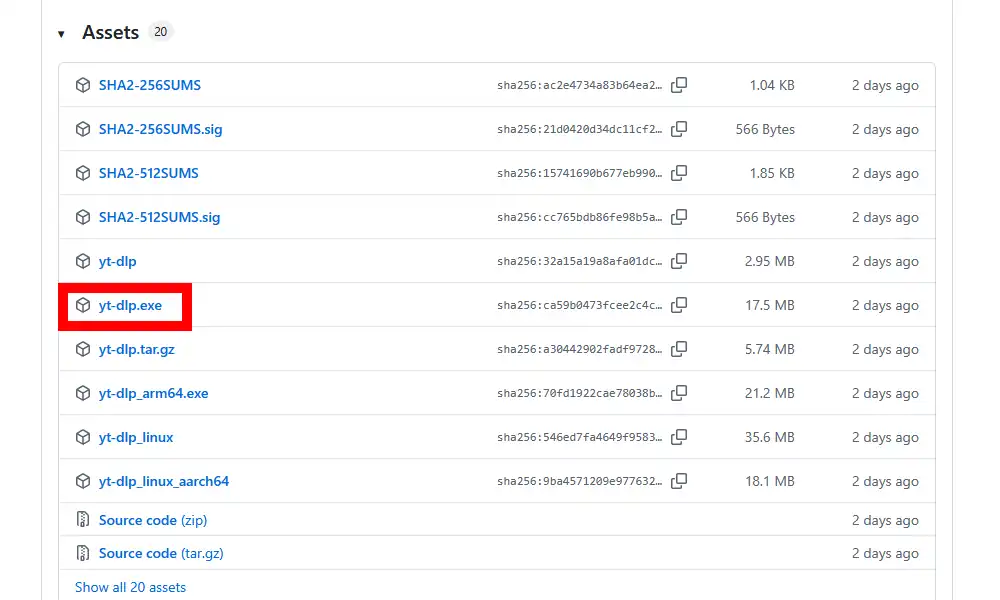This screenshot has height=600, width=1000.
Task: Click the package icon beside SHA2-512SUMS
Action: pyautogui.click(x=83, y=173)
